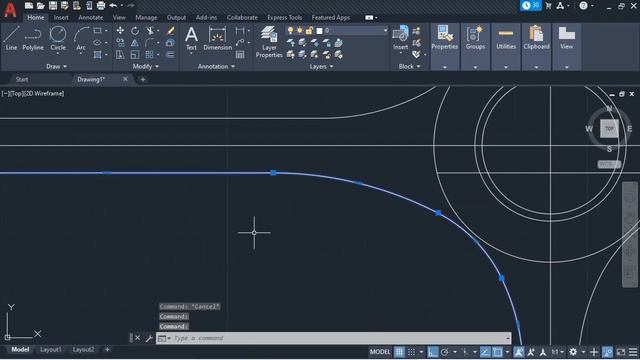Viewport: 640px width, 360px height.
Task: Open the Groups panel button
Action: coord(475,38)
